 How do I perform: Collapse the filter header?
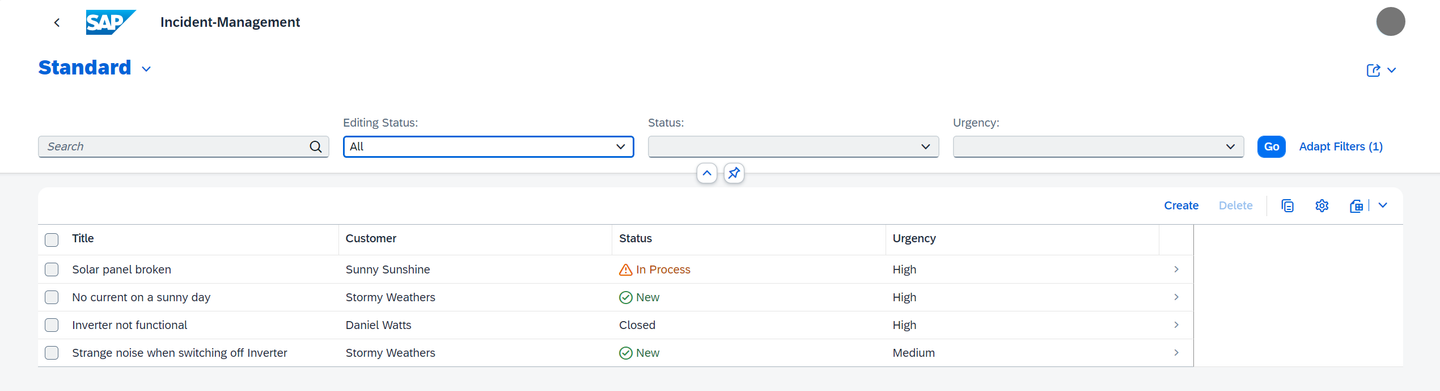coord(707,173)
